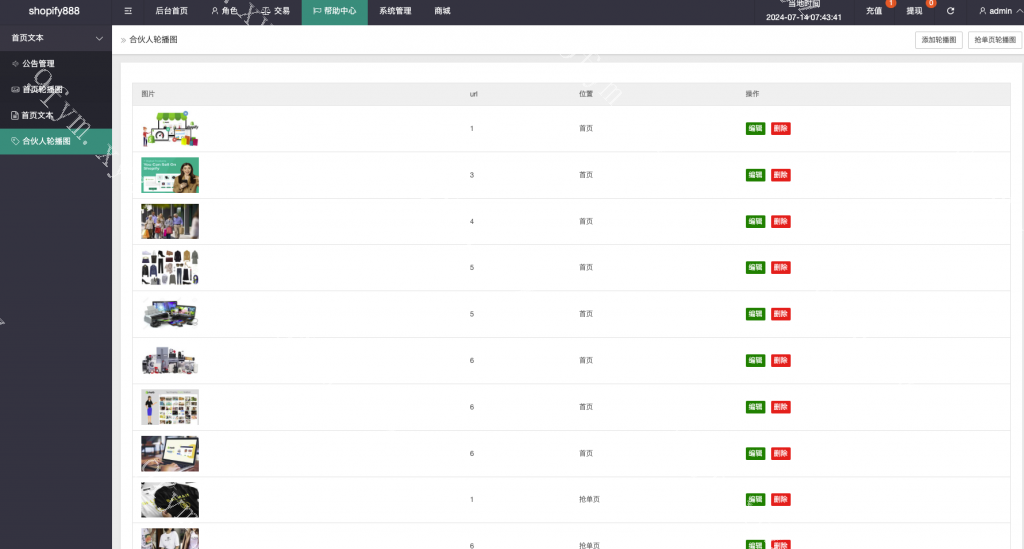
Task: Click the 图片 column header
Action: pyautogui.click(x=148, y=94)
